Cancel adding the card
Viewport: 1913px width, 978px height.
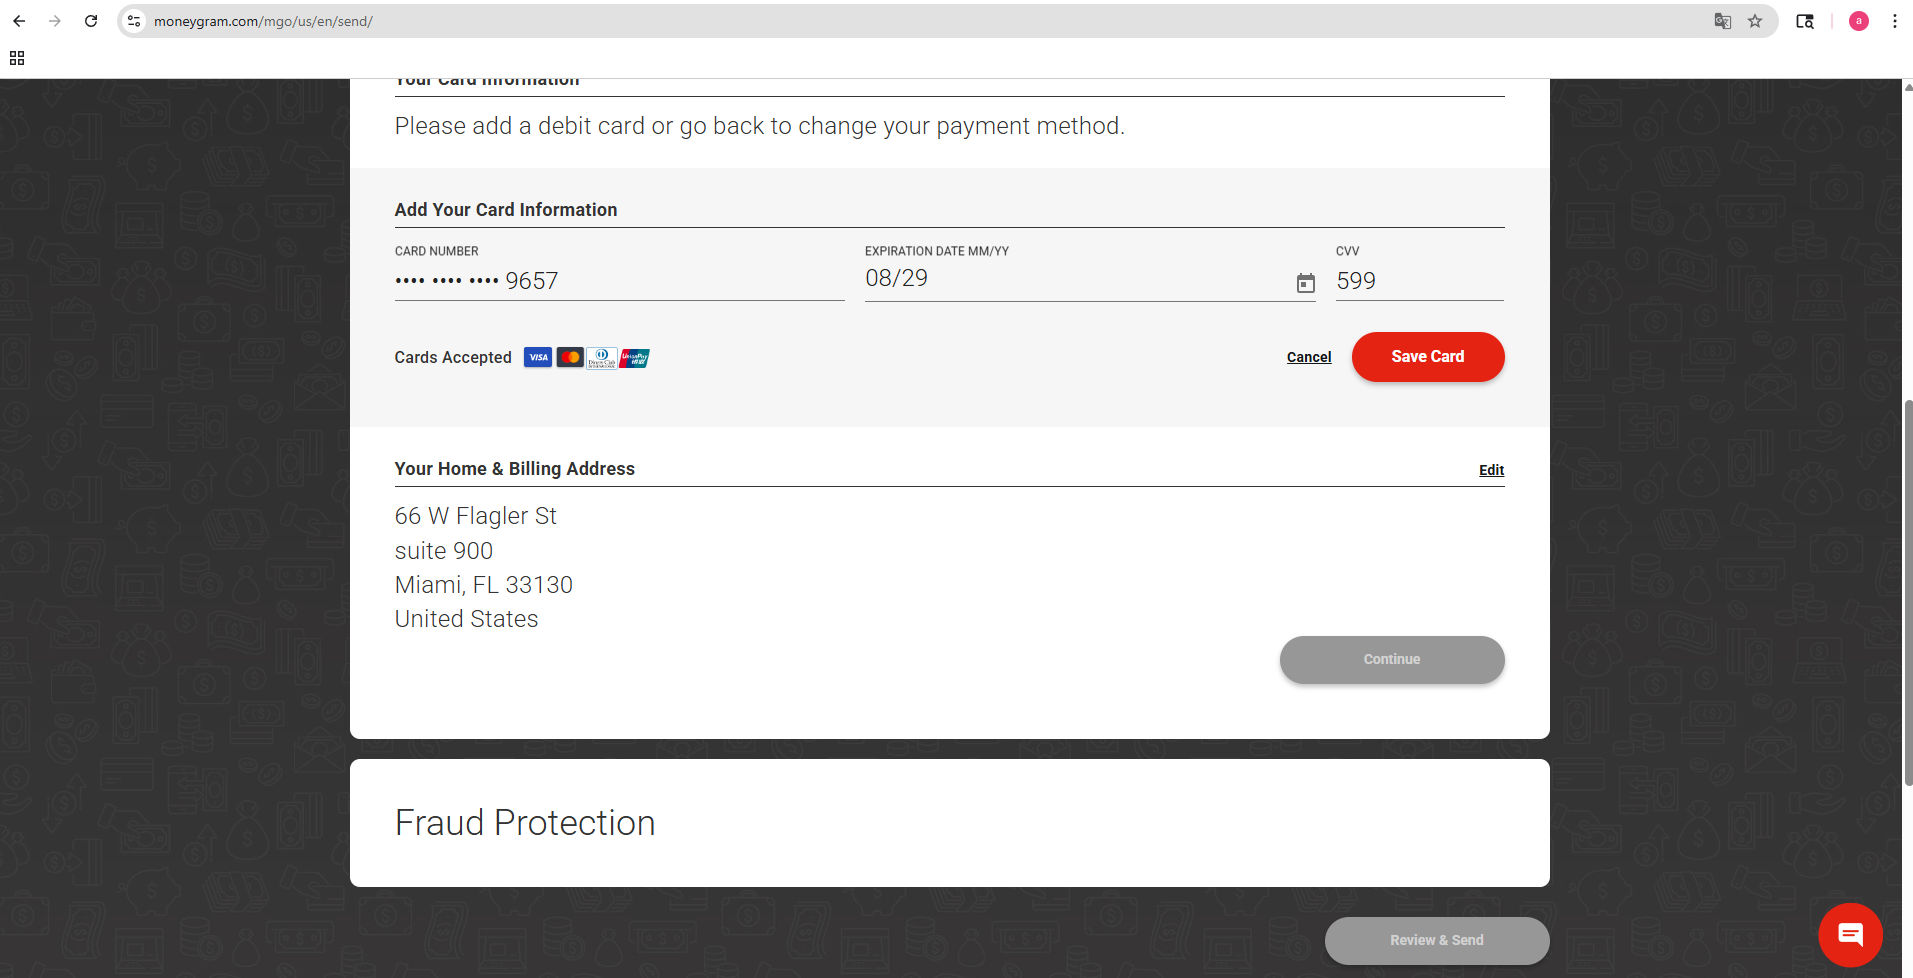(1308, 357)
